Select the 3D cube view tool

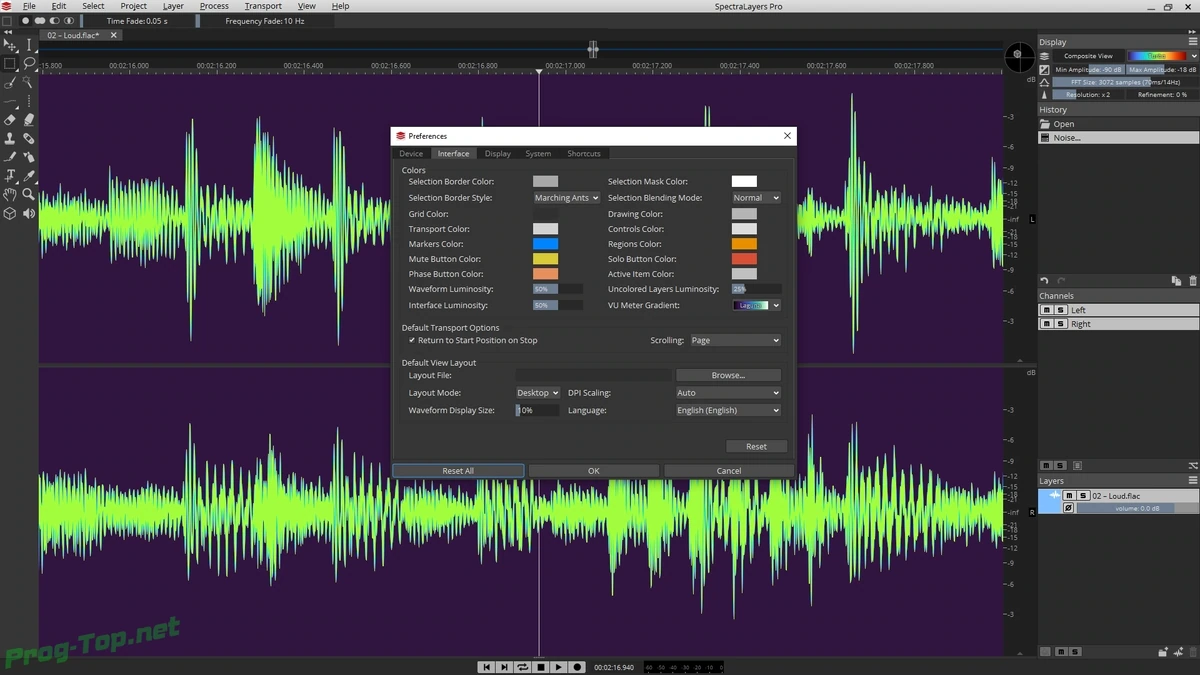coord(10,213)
